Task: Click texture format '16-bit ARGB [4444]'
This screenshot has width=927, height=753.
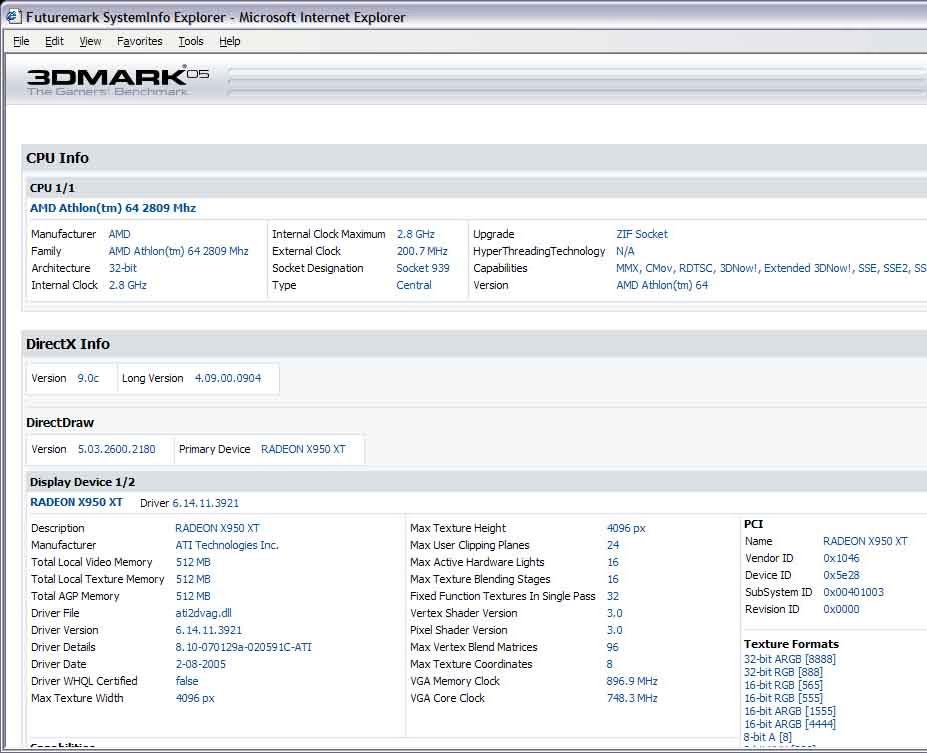Action: point(790,724)
